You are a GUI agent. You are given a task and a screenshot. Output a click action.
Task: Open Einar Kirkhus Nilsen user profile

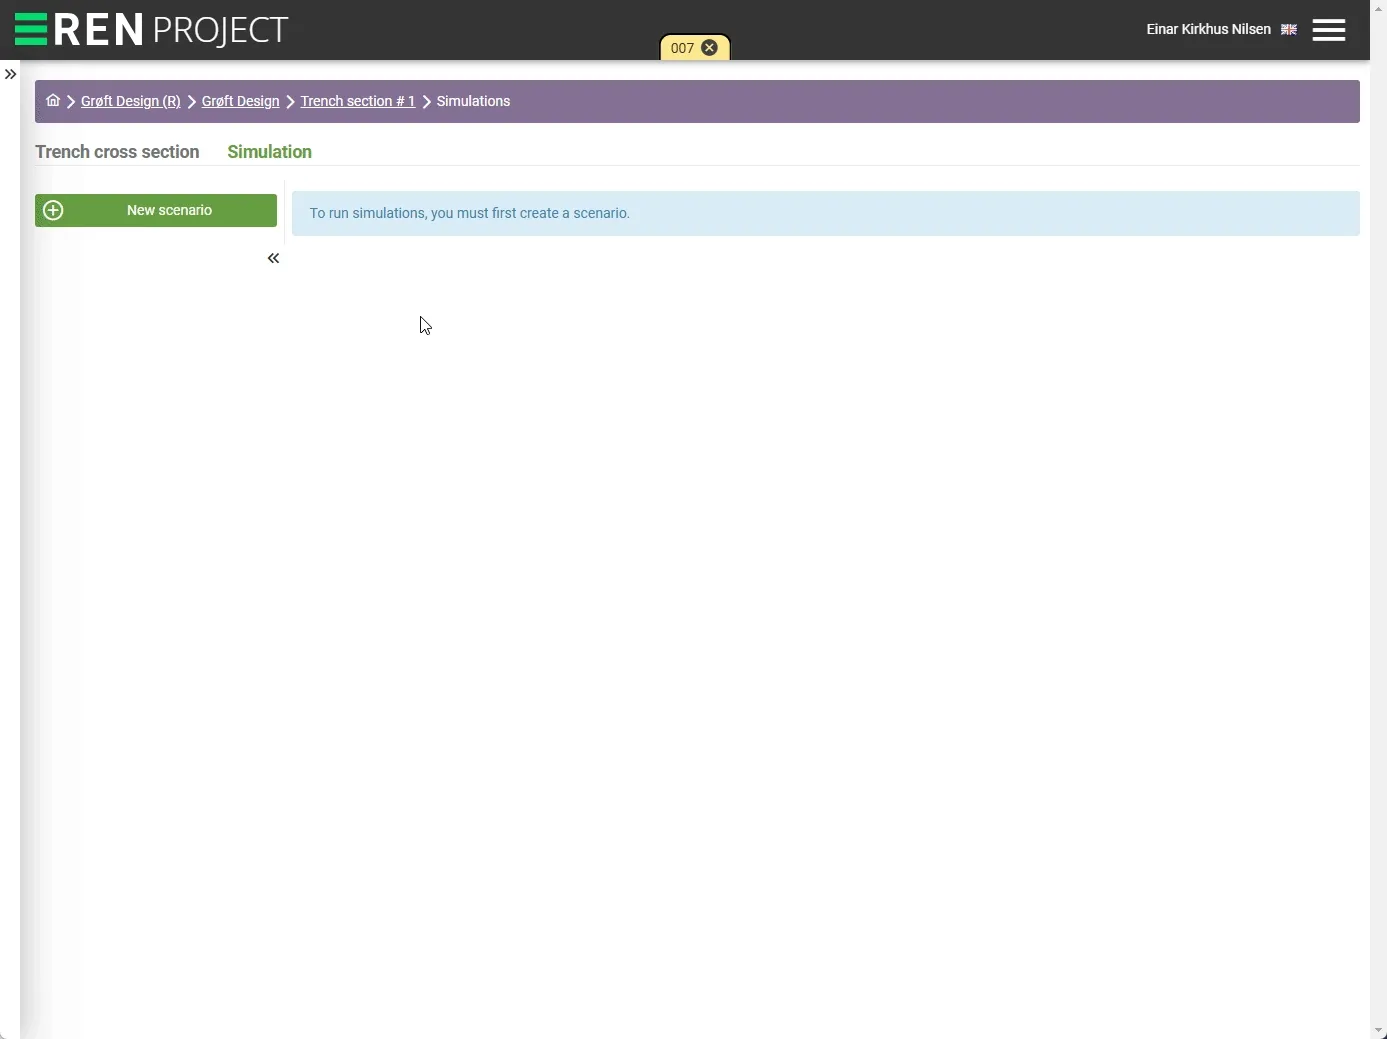point(1208,29)
